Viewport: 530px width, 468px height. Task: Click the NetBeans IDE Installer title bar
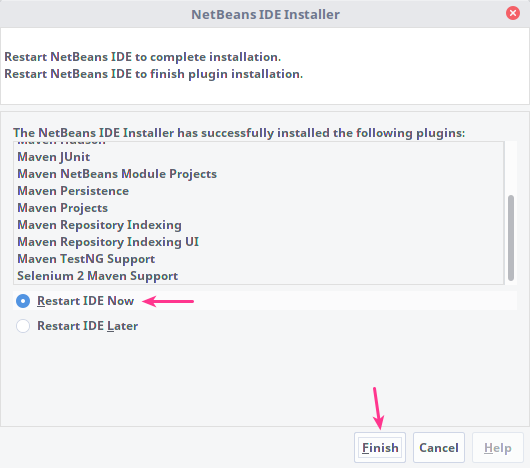pyautogui.click(x=265, y=14)
